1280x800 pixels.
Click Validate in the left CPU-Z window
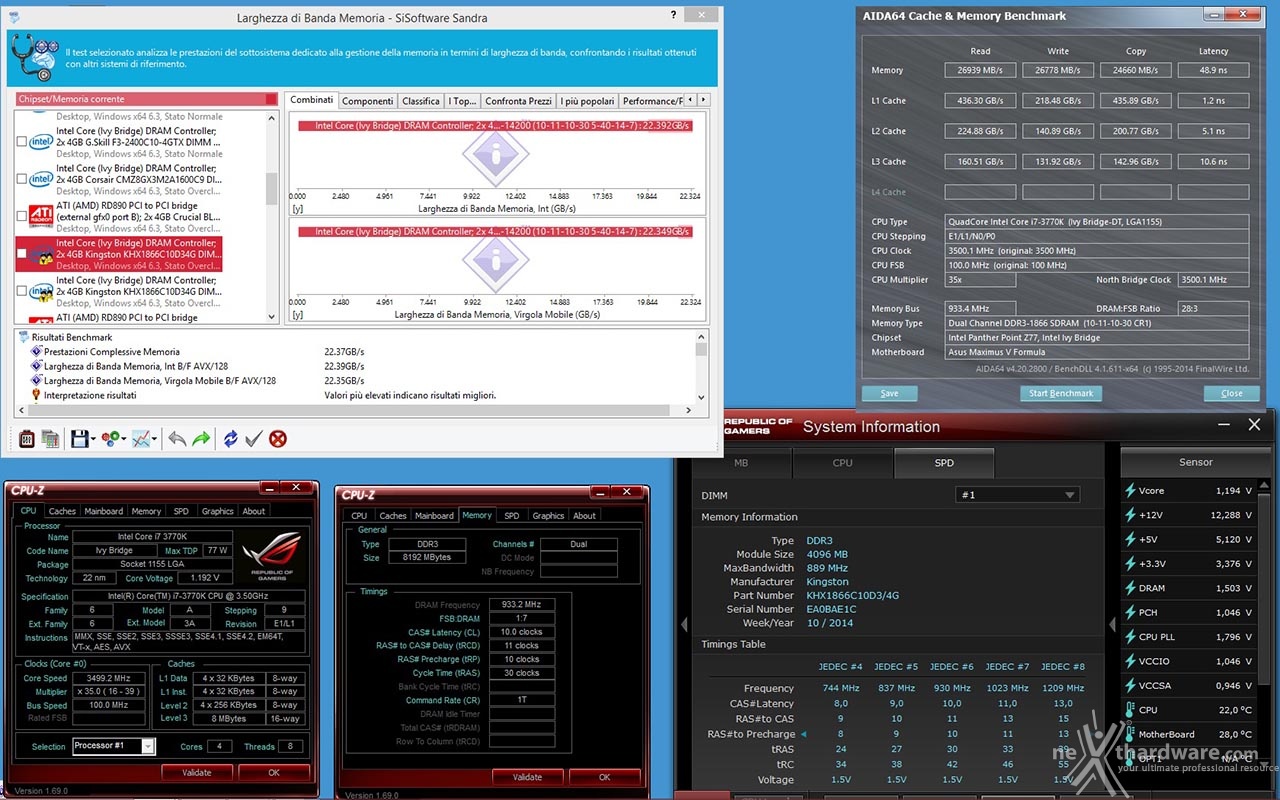(197, 772)
